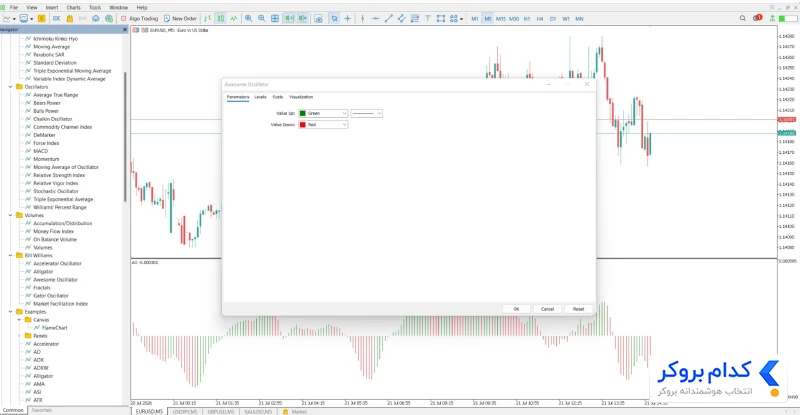The height and width of the screenshot is (415, 800).
Task: Select the M1 timeframe
Action: tap(474, 19)
